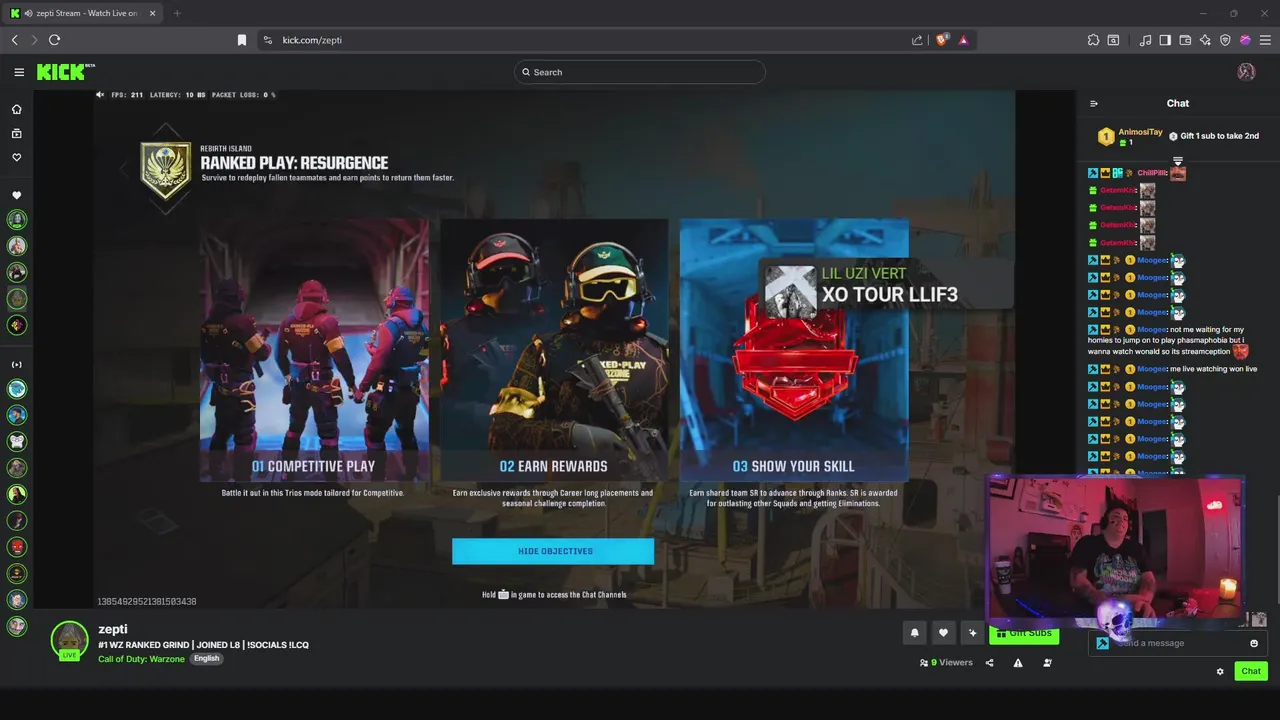Click the sparkle button beside Gift Subs
The image size is (1280, 720).
click(x=972, y=632)
